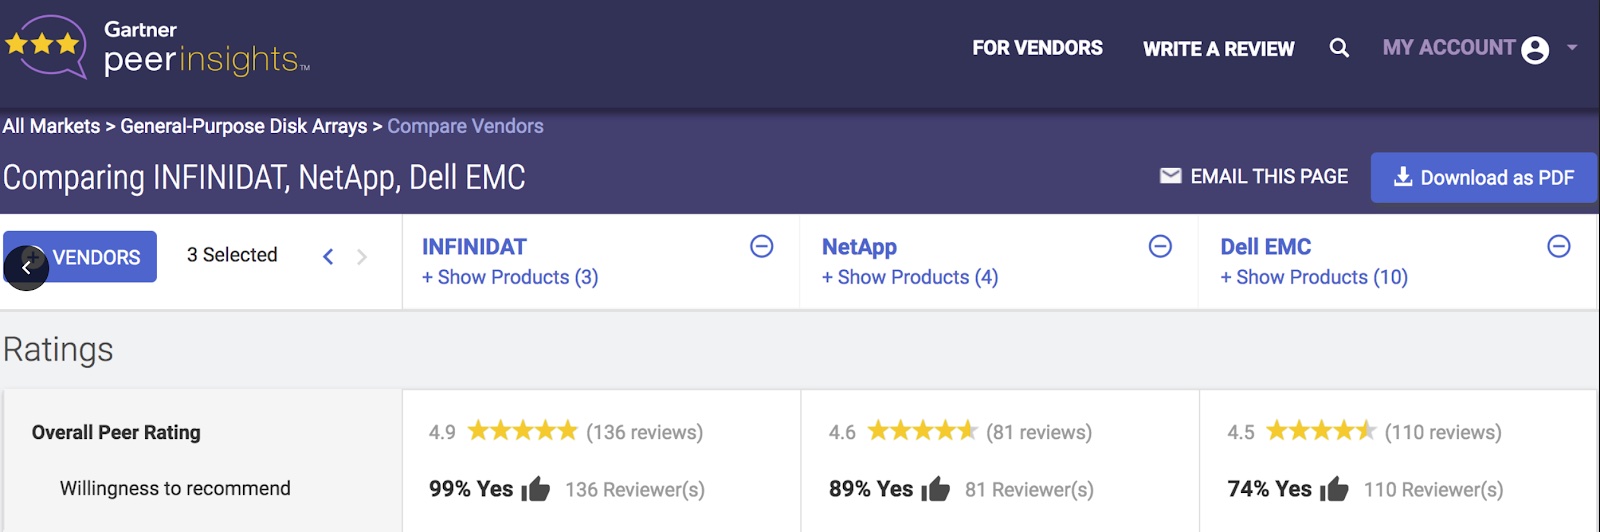The image size is (1600, 532).
Task: Click the 74% Yes value
Action: (1269, 489)
